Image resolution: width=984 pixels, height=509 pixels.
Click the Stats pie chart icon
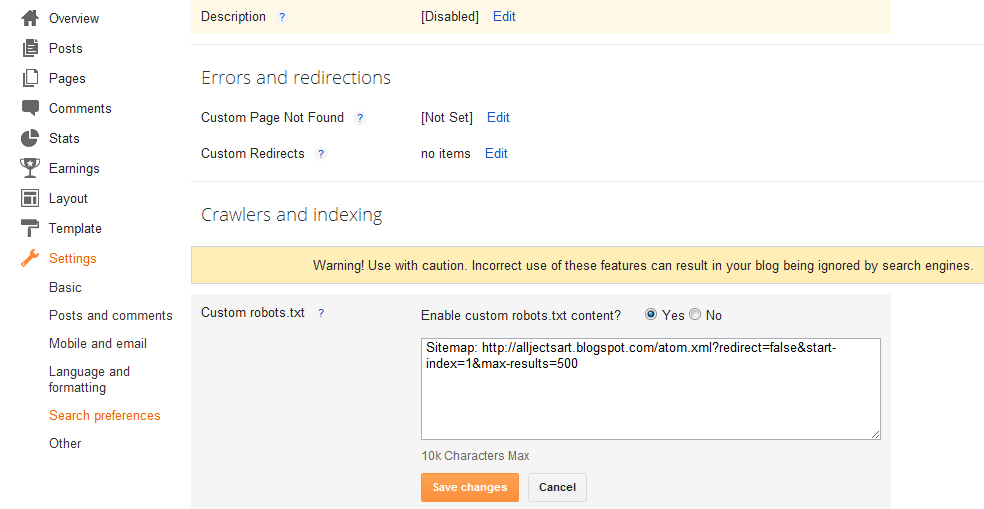pyautogui.click(x=30, y=138)
